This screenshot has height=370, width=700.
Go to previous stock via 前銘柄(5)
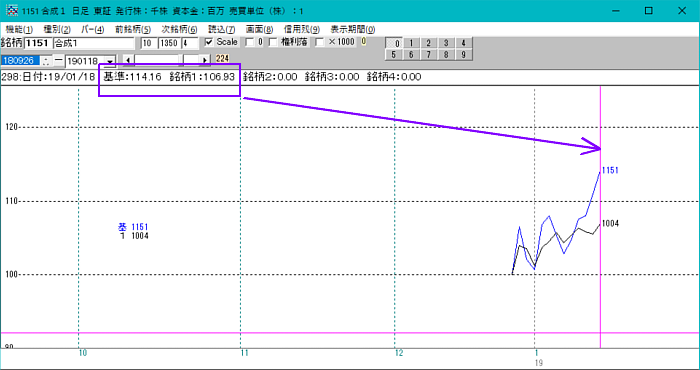[x=133, y=30]
